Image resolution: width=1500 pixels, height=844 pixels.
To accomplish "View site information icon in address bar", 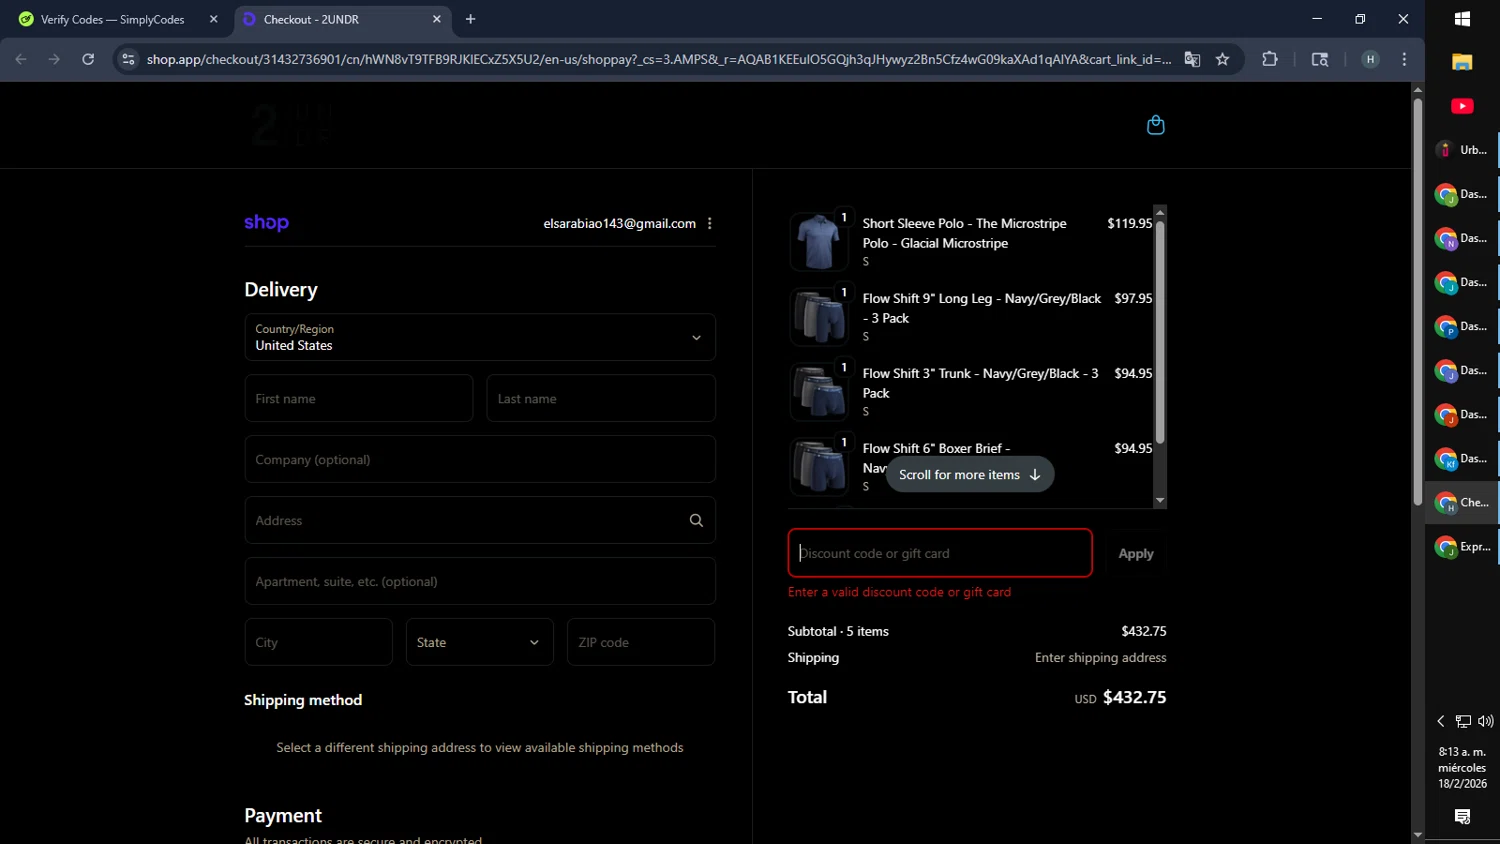I will 128,59.
